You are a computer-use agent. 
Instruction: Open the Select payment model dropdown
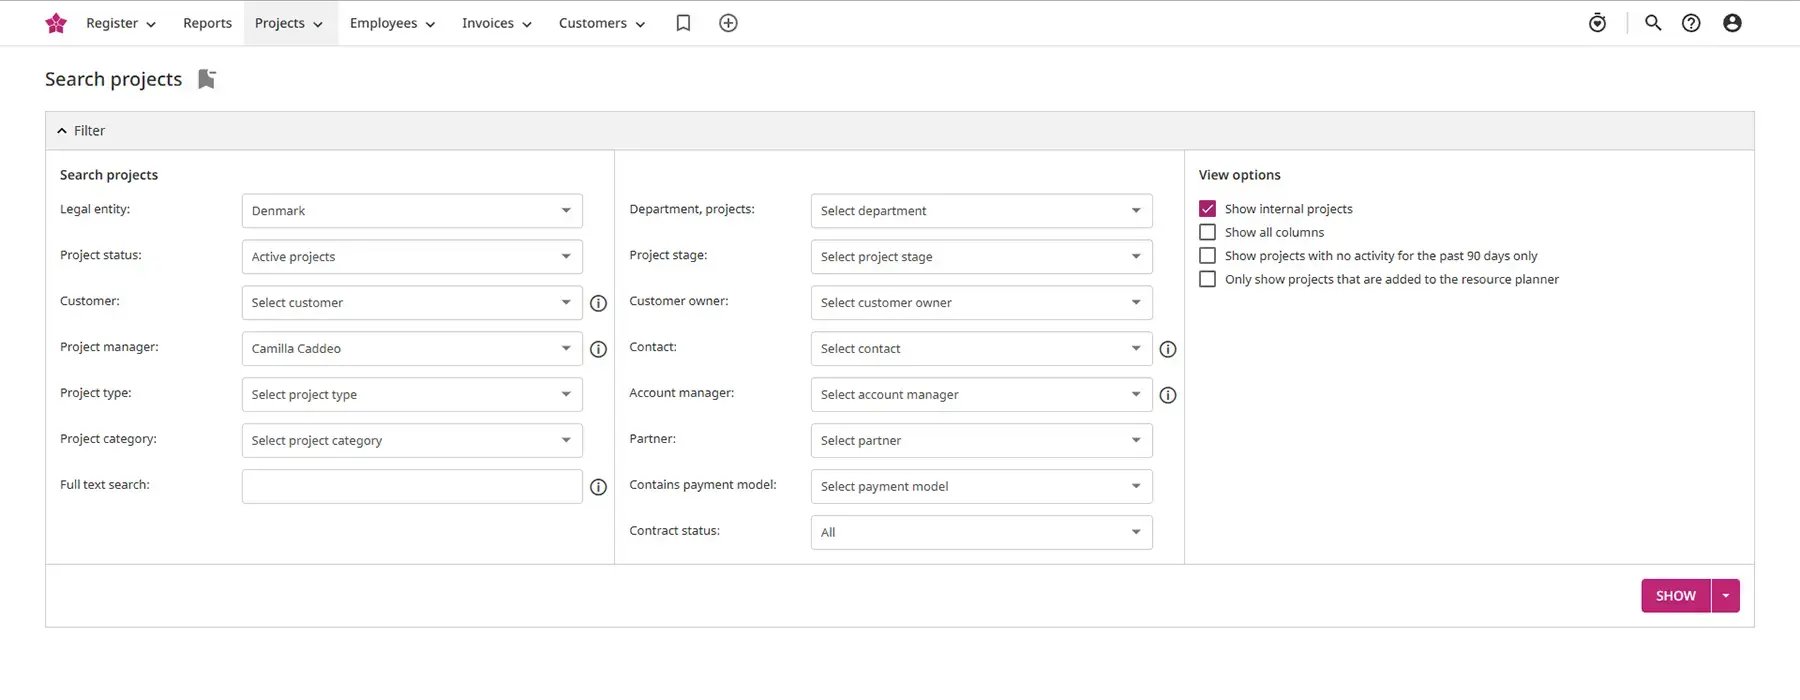point(981,487)
